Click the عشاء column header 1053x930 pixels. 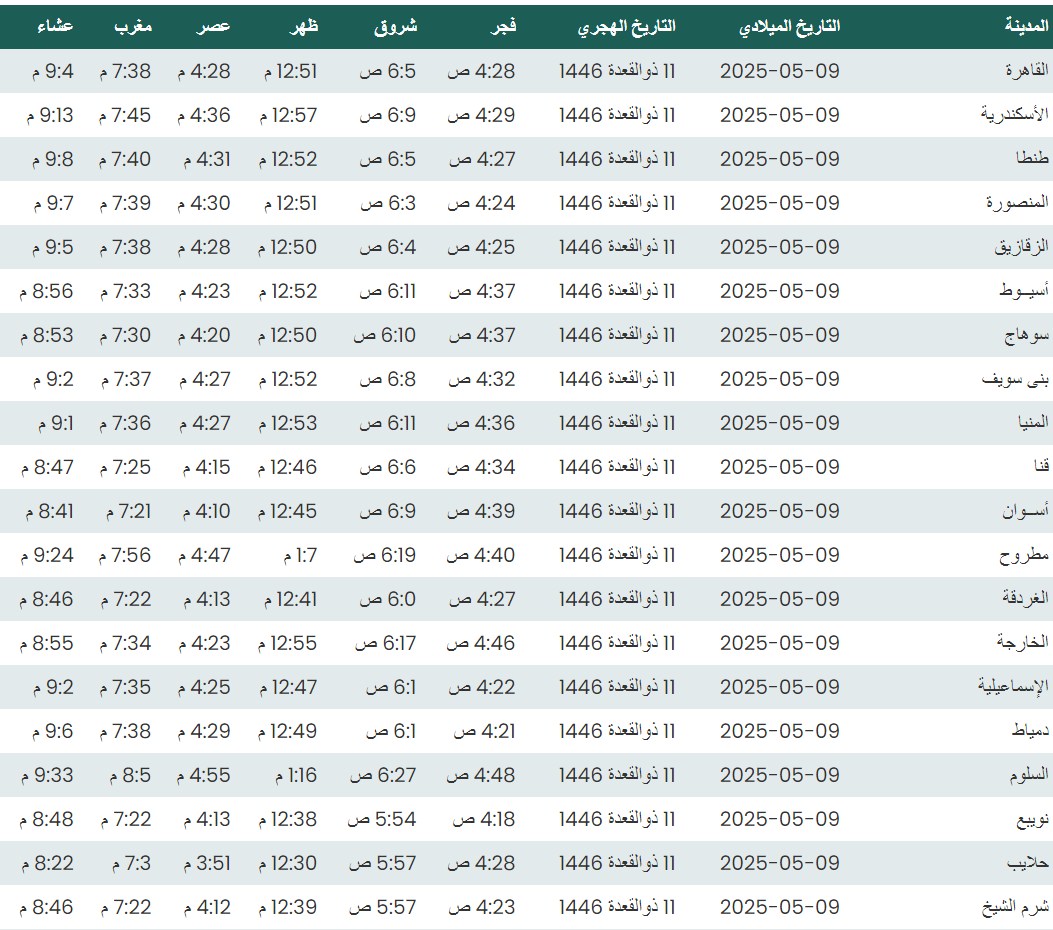[52, 27]
